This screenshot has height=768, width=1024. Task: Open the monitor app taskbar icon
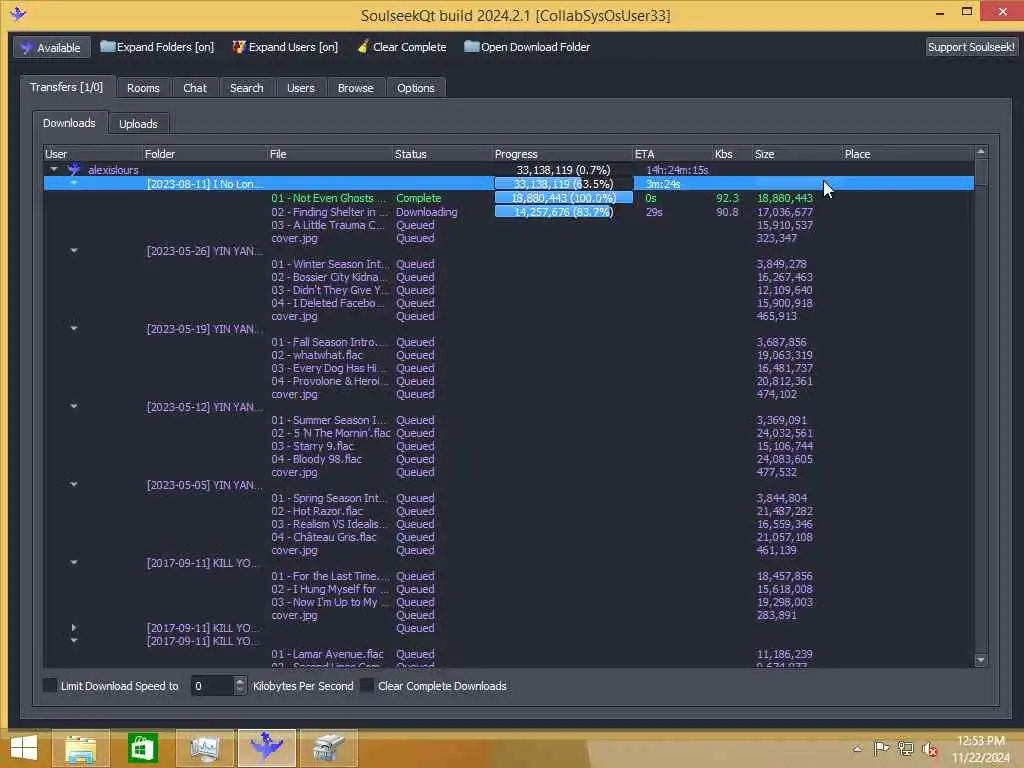tap(204, 748)
